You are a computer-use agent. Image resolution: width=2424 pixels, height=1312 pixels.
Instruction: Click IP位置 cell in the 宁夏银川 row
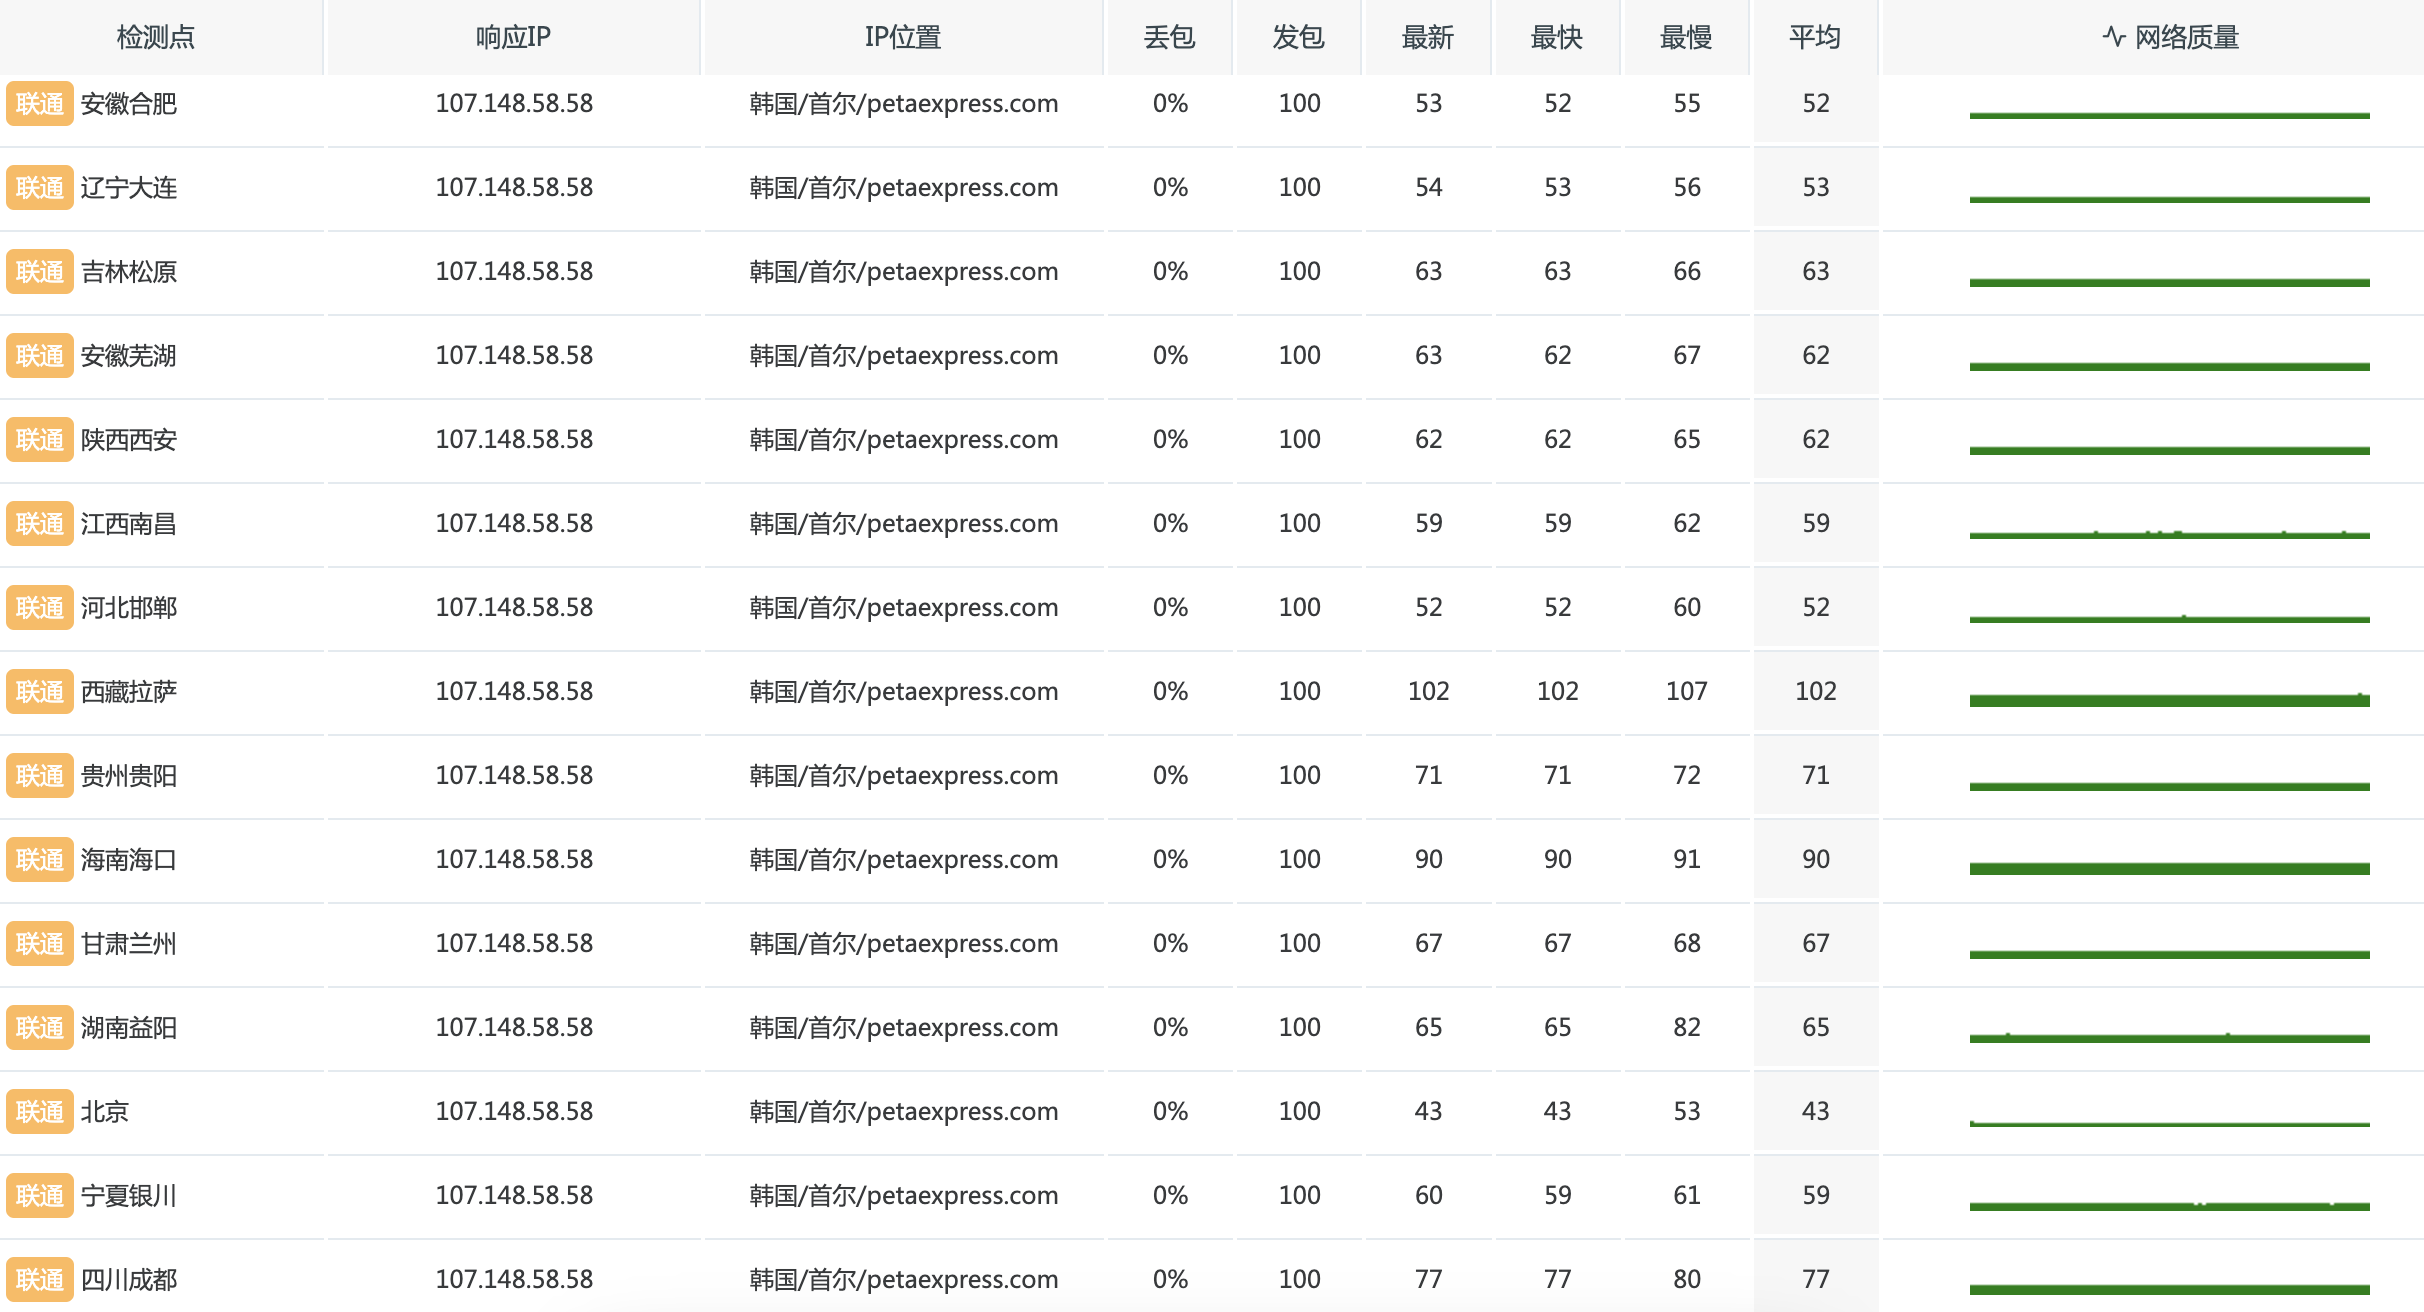903,1196
